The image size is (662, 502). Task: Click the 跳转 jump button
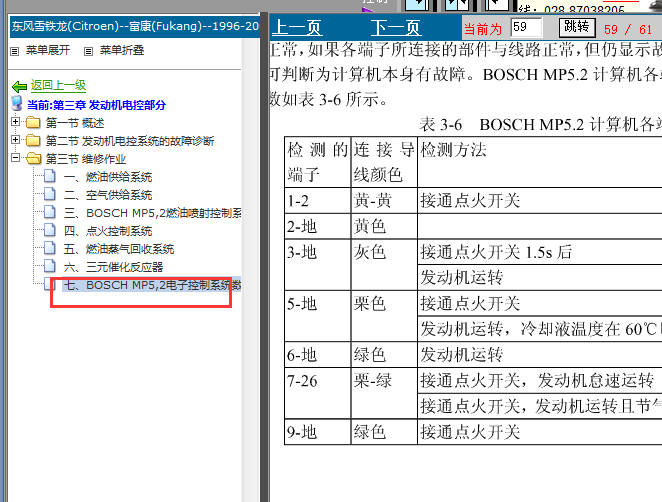[577, 27]
